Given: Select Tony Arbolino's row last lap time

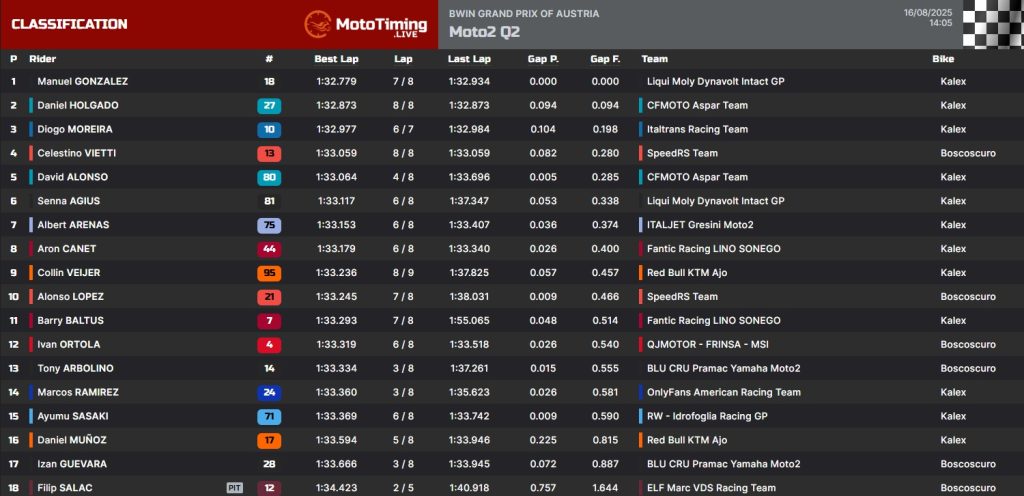Looking at the screenshot, I should 468,368.
